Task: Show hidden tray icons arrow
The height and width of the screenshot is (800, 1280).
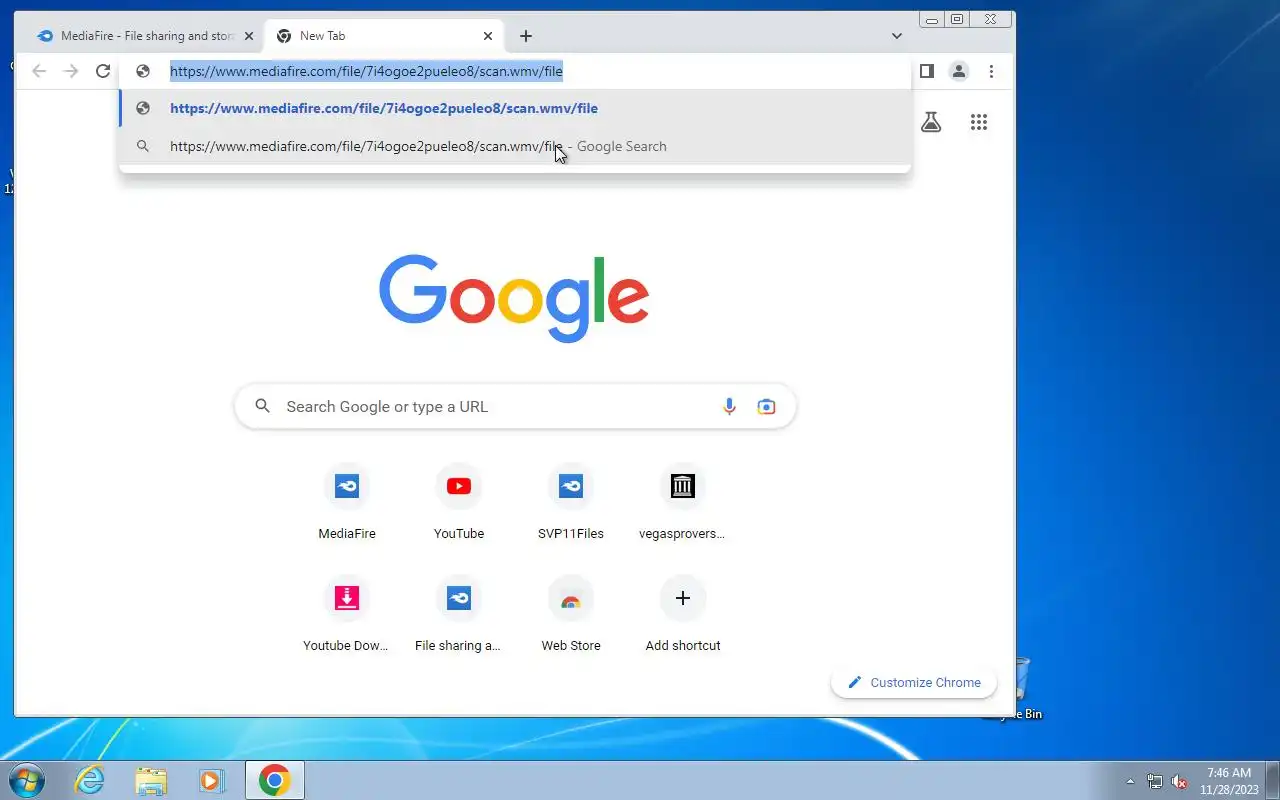Action: [1131, 781]
